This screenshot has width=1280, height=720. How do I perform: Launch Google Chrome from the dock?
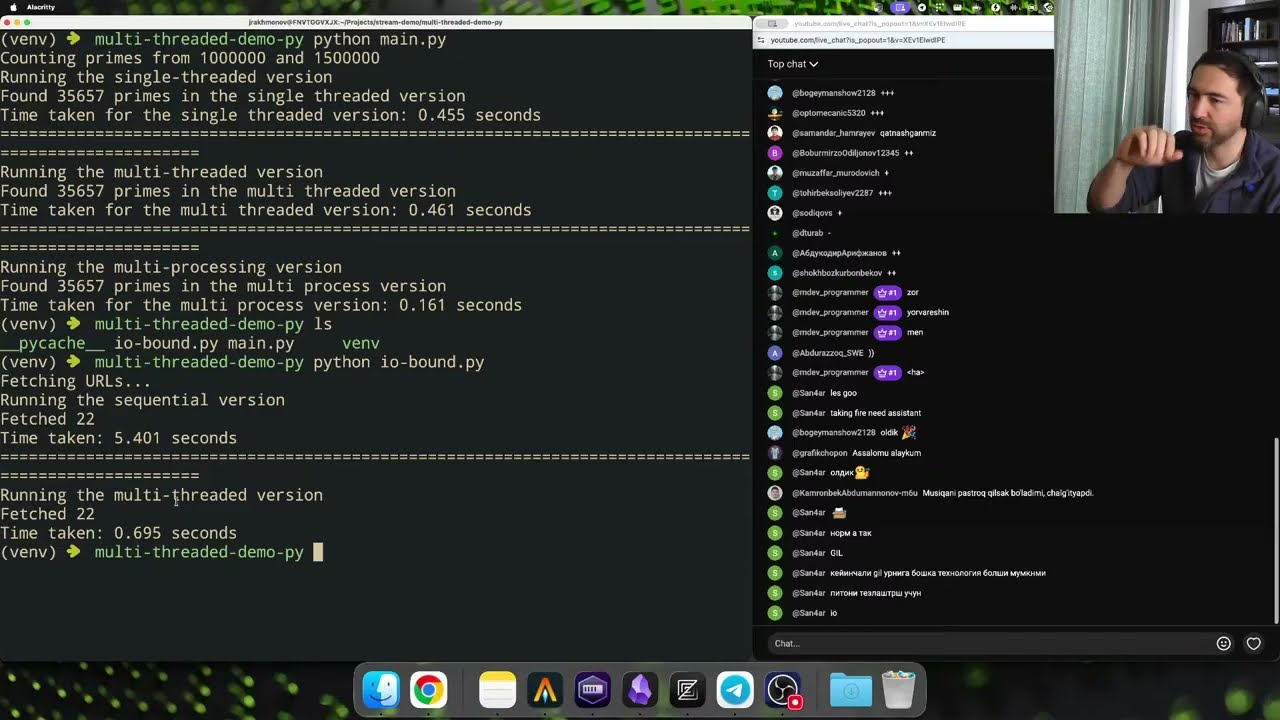pos(429,690)
